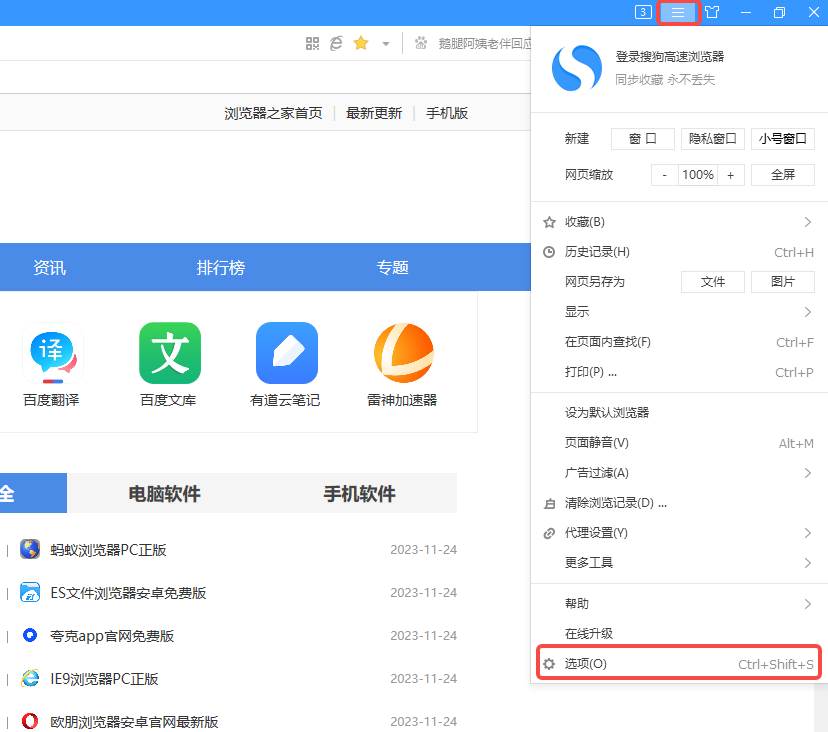Enter 全屏 full screen mode
The height and width of the screenshot is (732, 828).
(x=783, y=175)
